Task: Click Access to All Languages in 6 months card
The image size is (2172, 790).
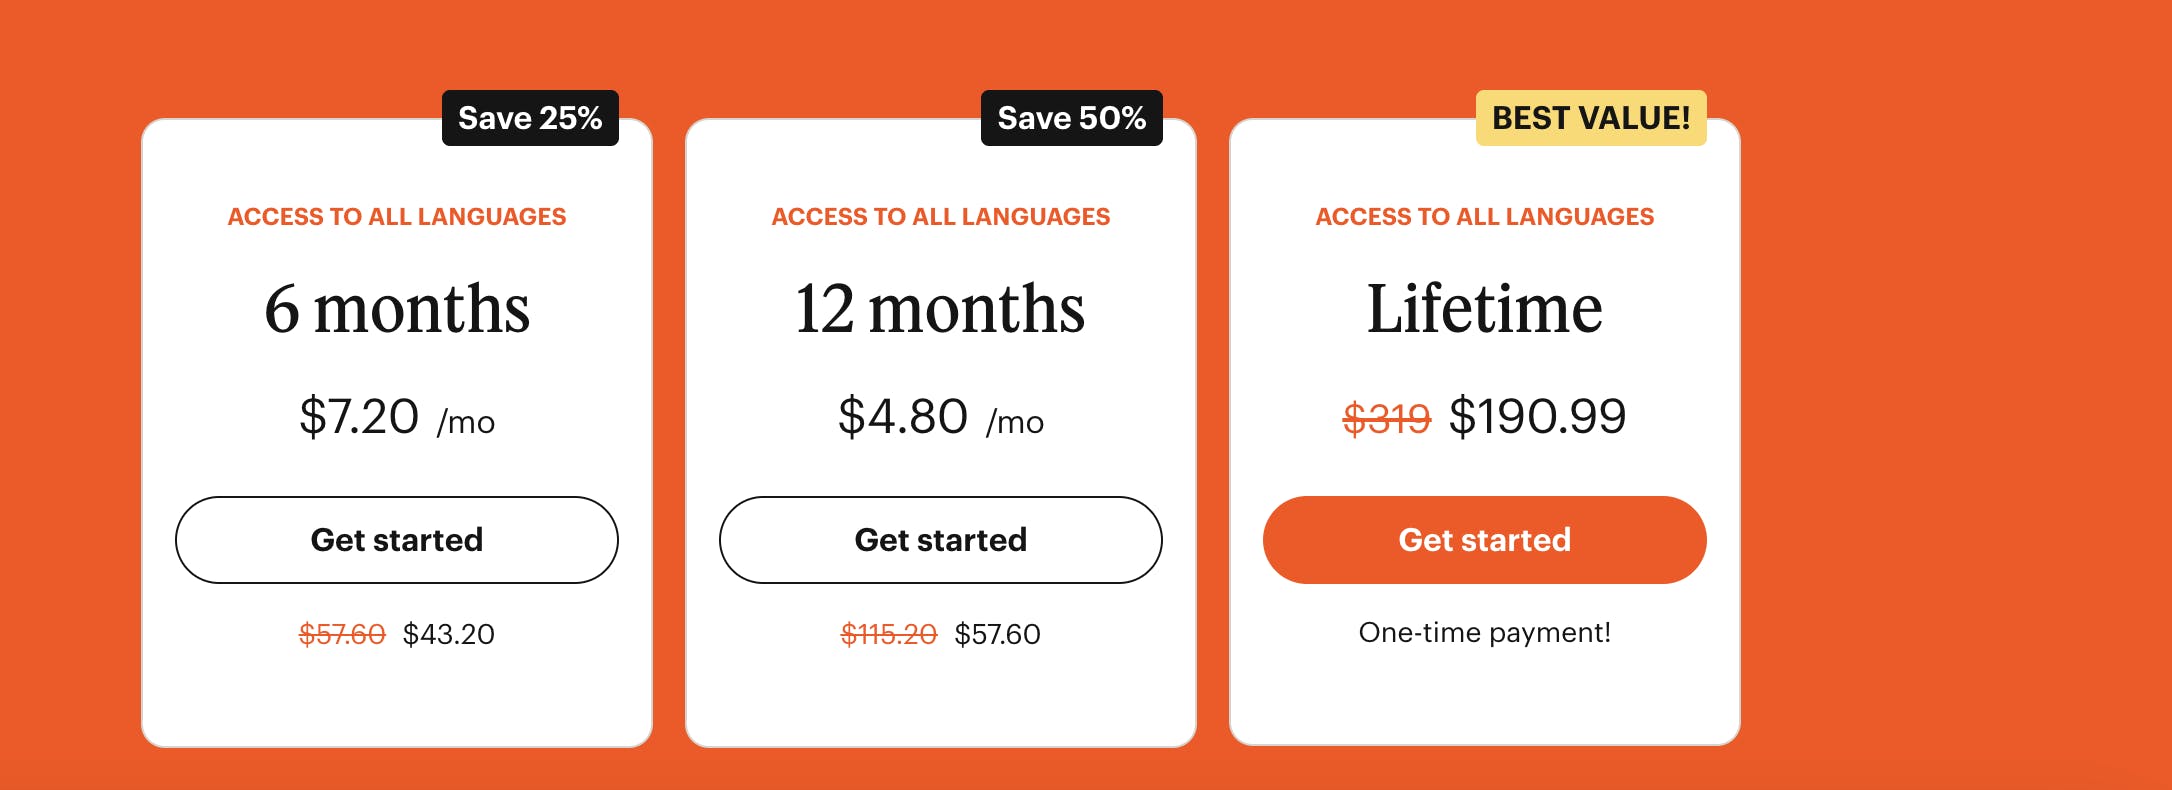Action: (397, 217)
